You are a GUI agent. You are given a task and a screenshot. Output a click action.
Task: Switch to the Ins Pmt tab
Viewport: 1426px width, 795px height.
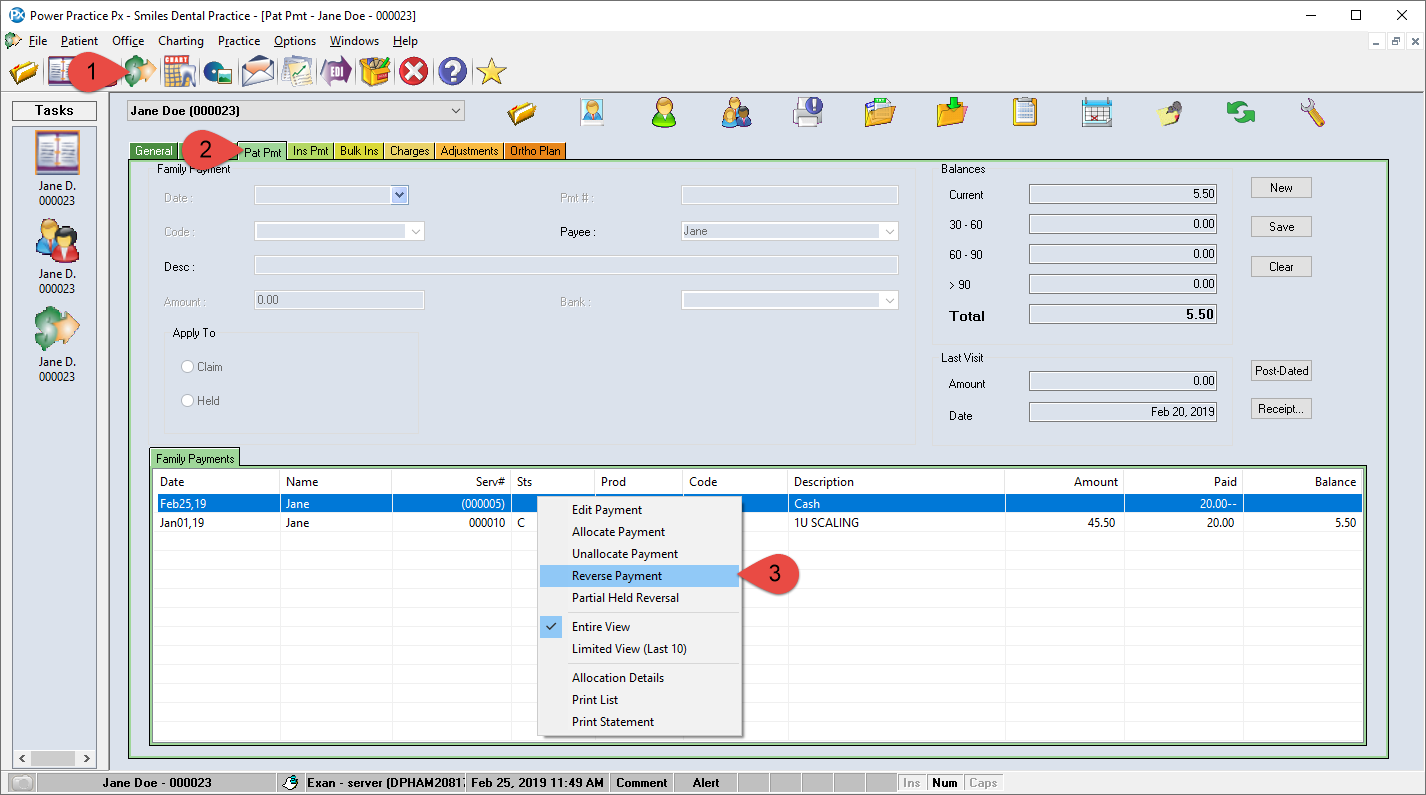(x=311, y=151)
